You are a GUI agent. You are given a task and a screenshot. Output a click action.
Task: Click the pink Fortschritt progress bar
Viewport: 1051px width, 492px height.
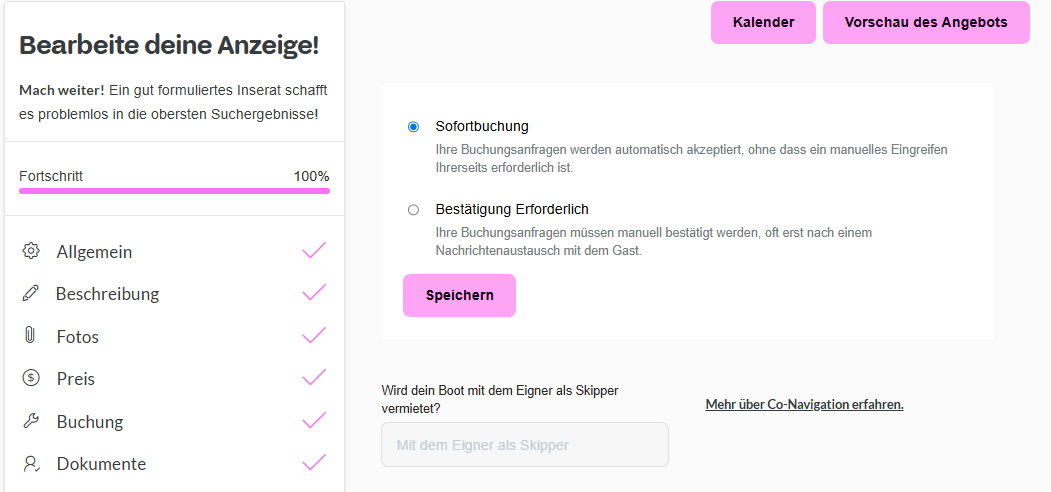(174, 190)
